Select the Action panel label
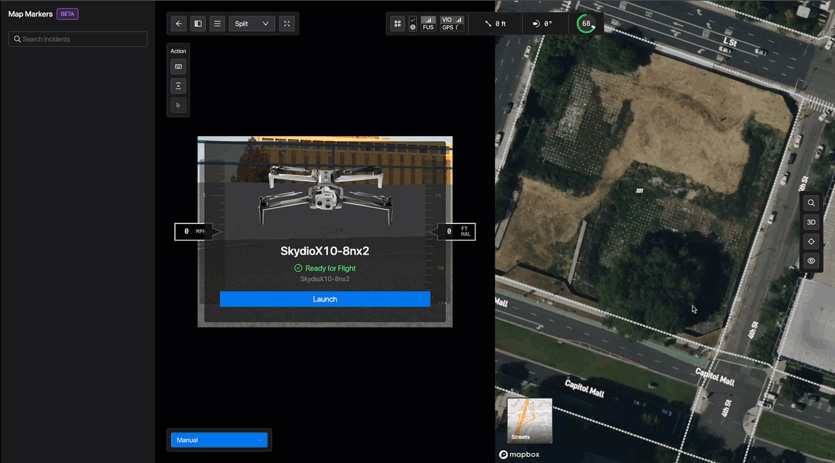The image size is (835, 463). [x=178, y=51]
